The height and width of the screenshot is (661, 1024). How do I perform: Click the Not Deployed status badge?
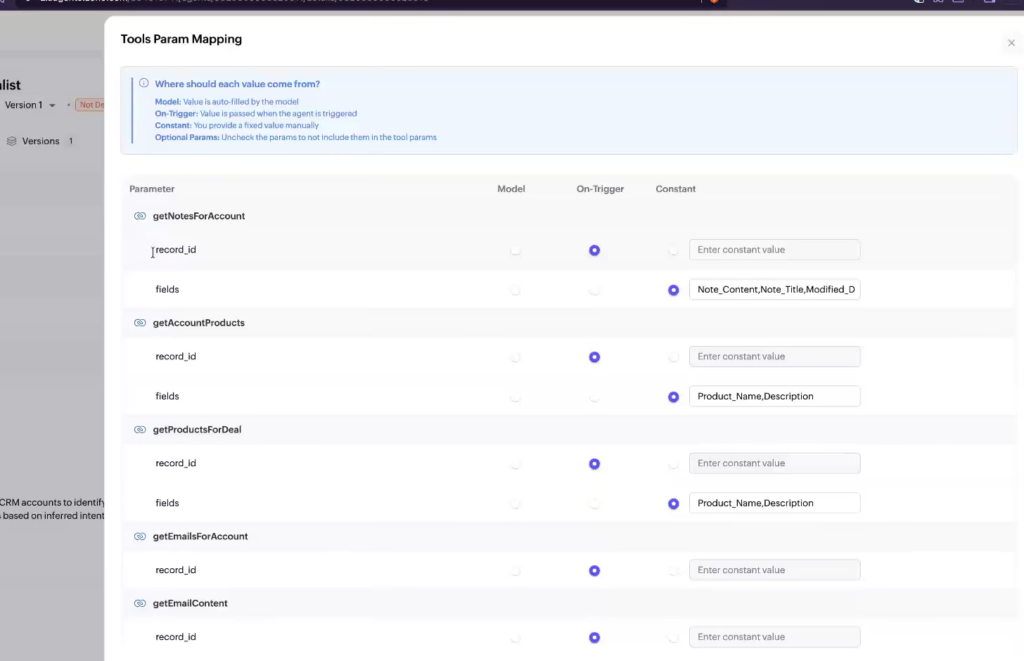click(x=90, y=105)
